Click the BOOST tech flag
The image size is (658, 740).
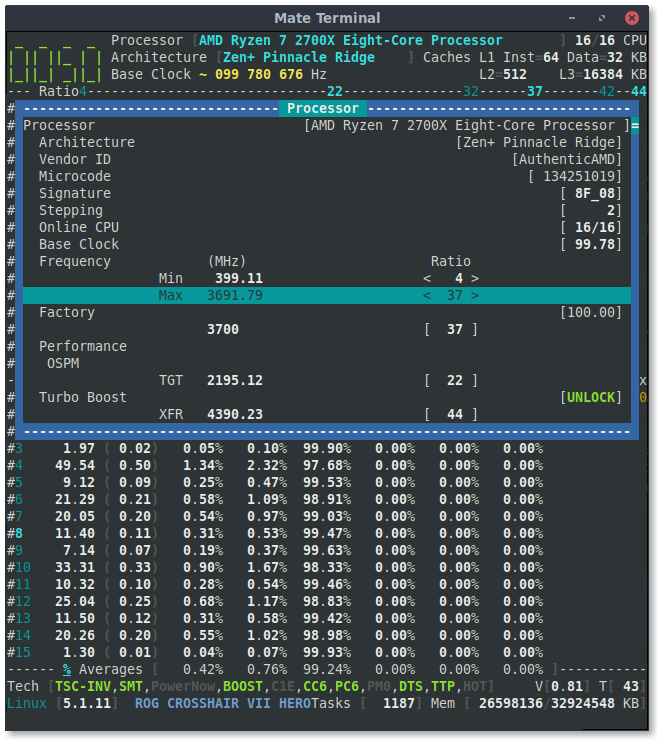click(243, 686)
